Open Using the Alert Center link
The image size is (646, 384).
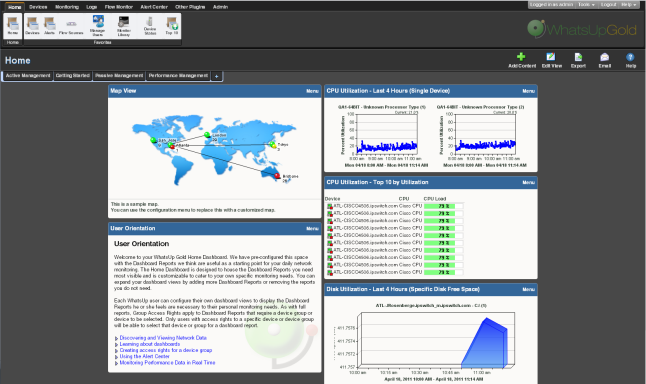tap(144, 356)
